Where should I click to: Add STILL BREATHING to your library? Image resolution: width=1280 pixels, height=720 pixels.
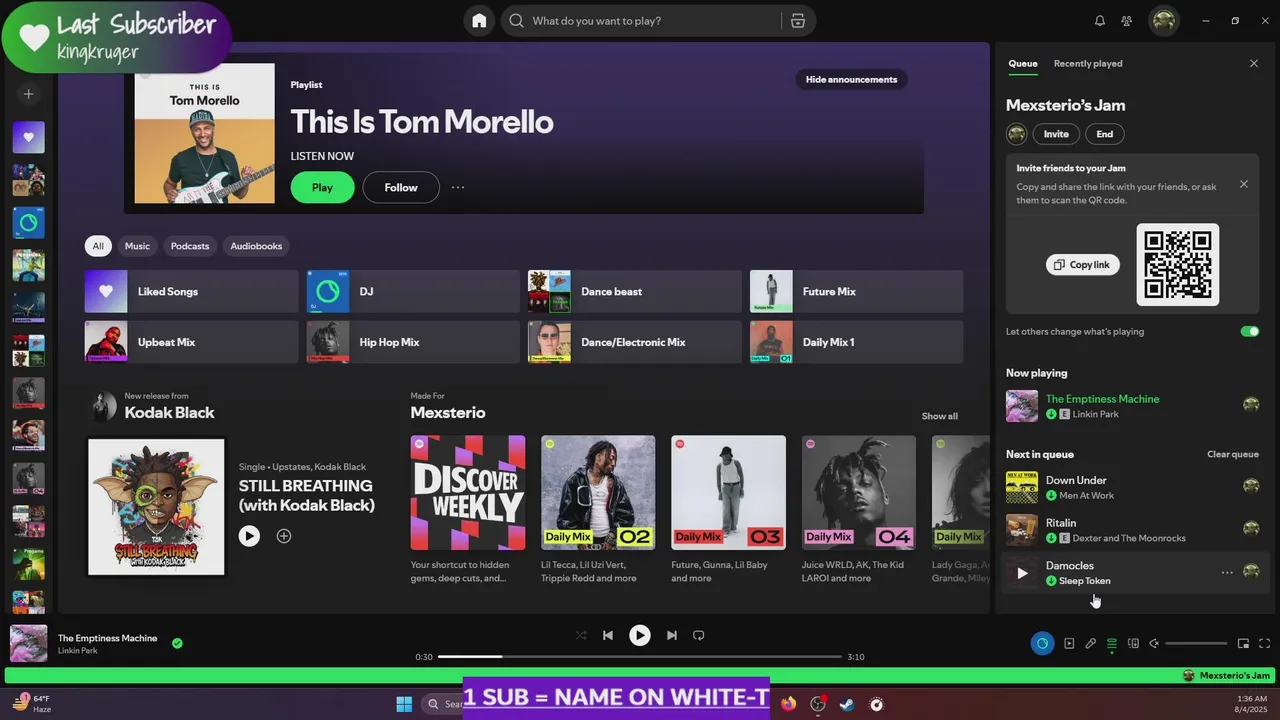tap(284, 536)
